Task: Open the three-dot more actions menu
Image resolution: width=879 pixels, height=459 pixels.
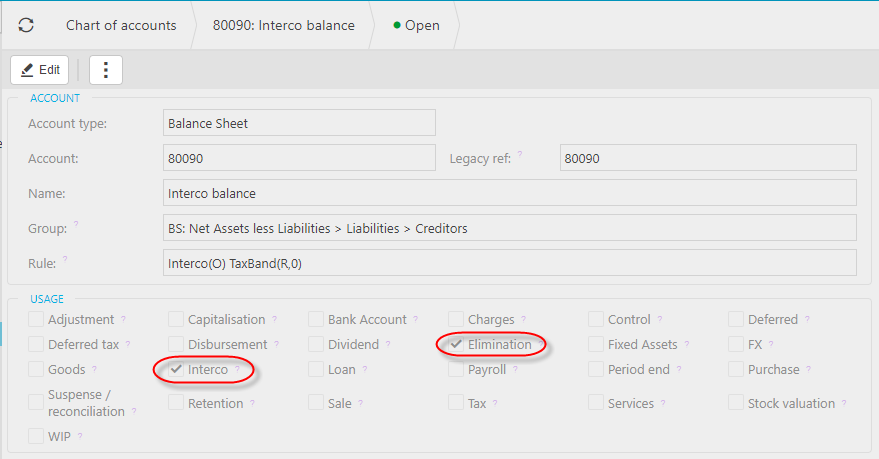Action: [106, 70]
